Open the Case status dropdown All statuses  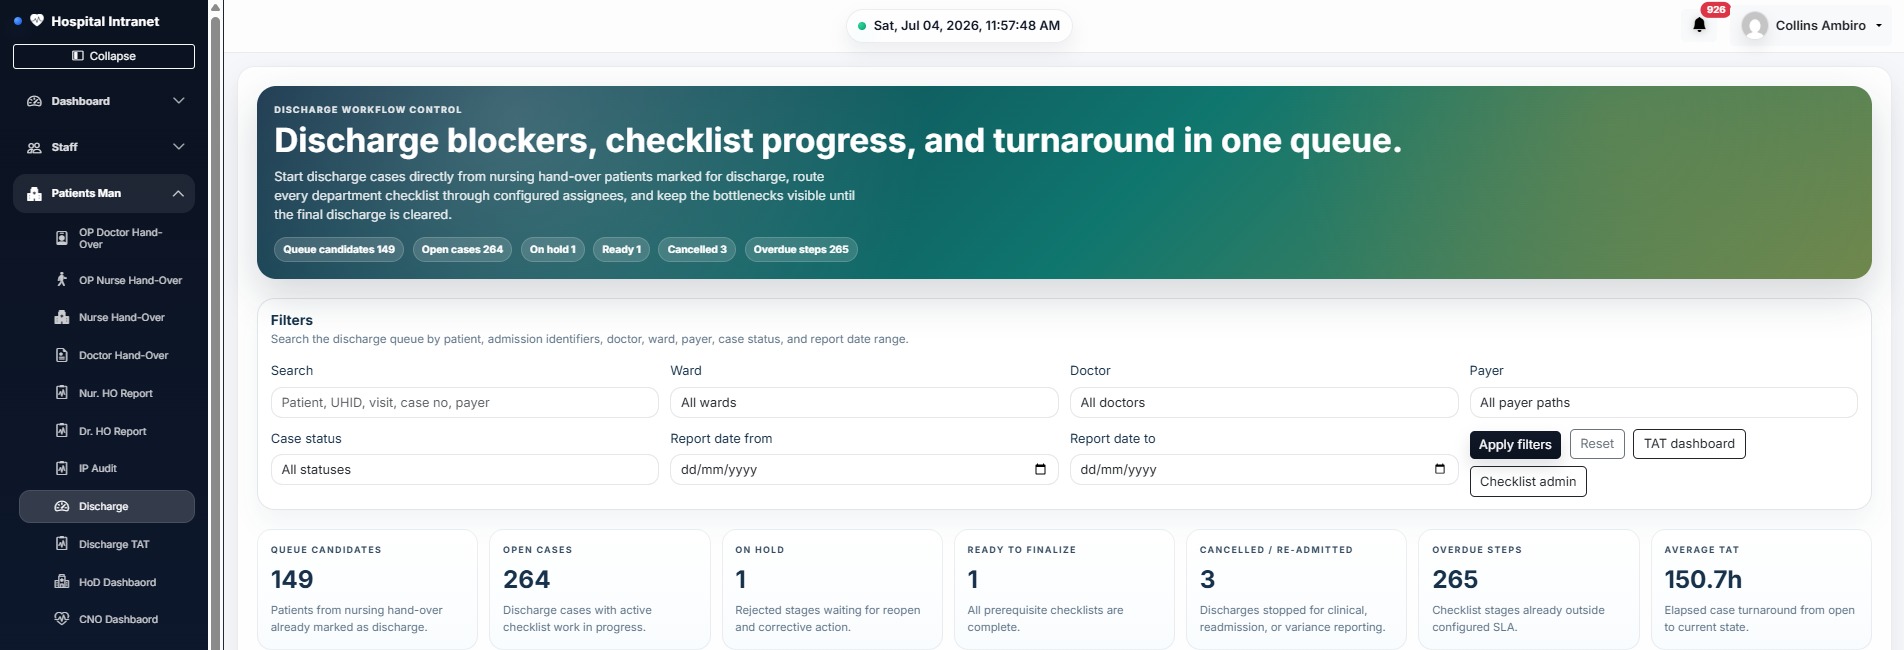tap(464, 469)
